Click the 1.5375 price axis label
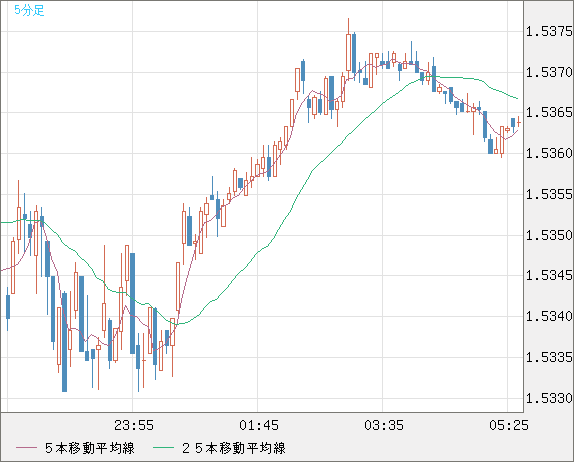The height and width of the screenshot is (462, 574). 549,31
